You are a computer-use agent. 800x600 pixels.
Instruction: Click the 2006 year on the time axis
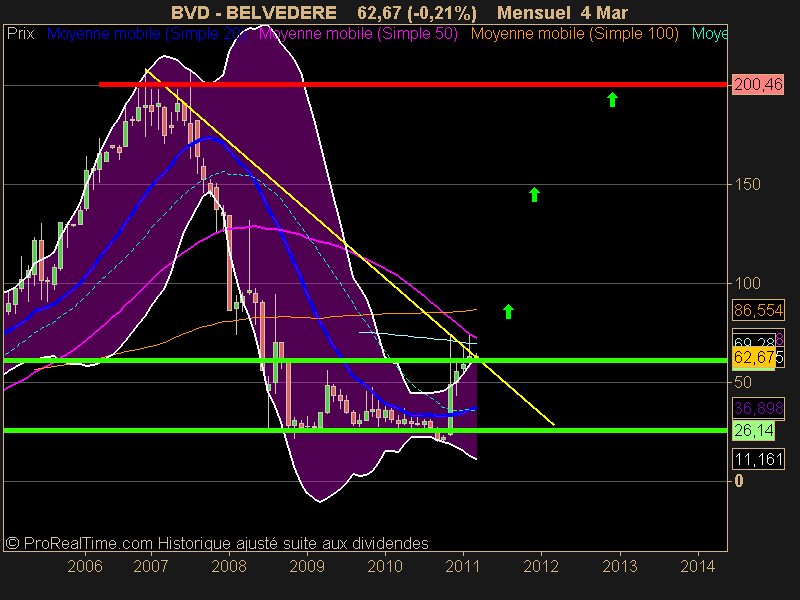click(x=85, y=566)
